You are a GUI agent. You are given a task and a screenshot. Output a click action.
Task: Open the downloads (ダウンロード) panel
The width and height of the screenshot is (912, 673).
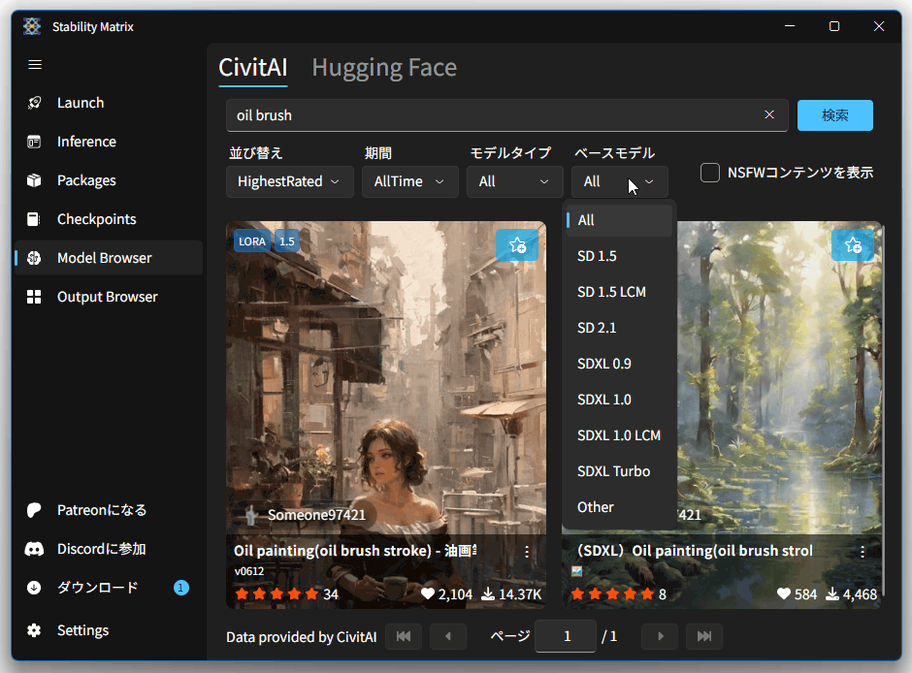pyautogui.click(x=109, y=587)
